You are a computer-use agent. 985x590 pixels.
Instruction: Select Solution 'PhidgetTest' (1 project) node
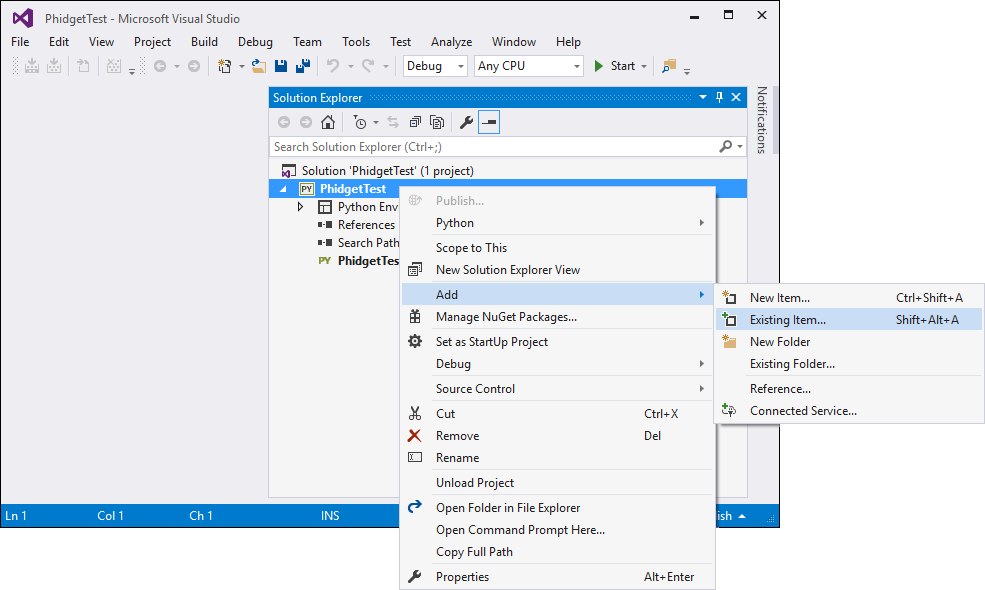pyautogui.click(x=387, y=171)
